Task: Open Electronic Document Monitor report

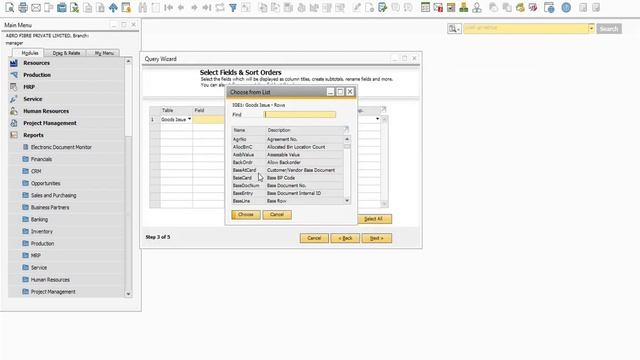Action: pos(61,147)
